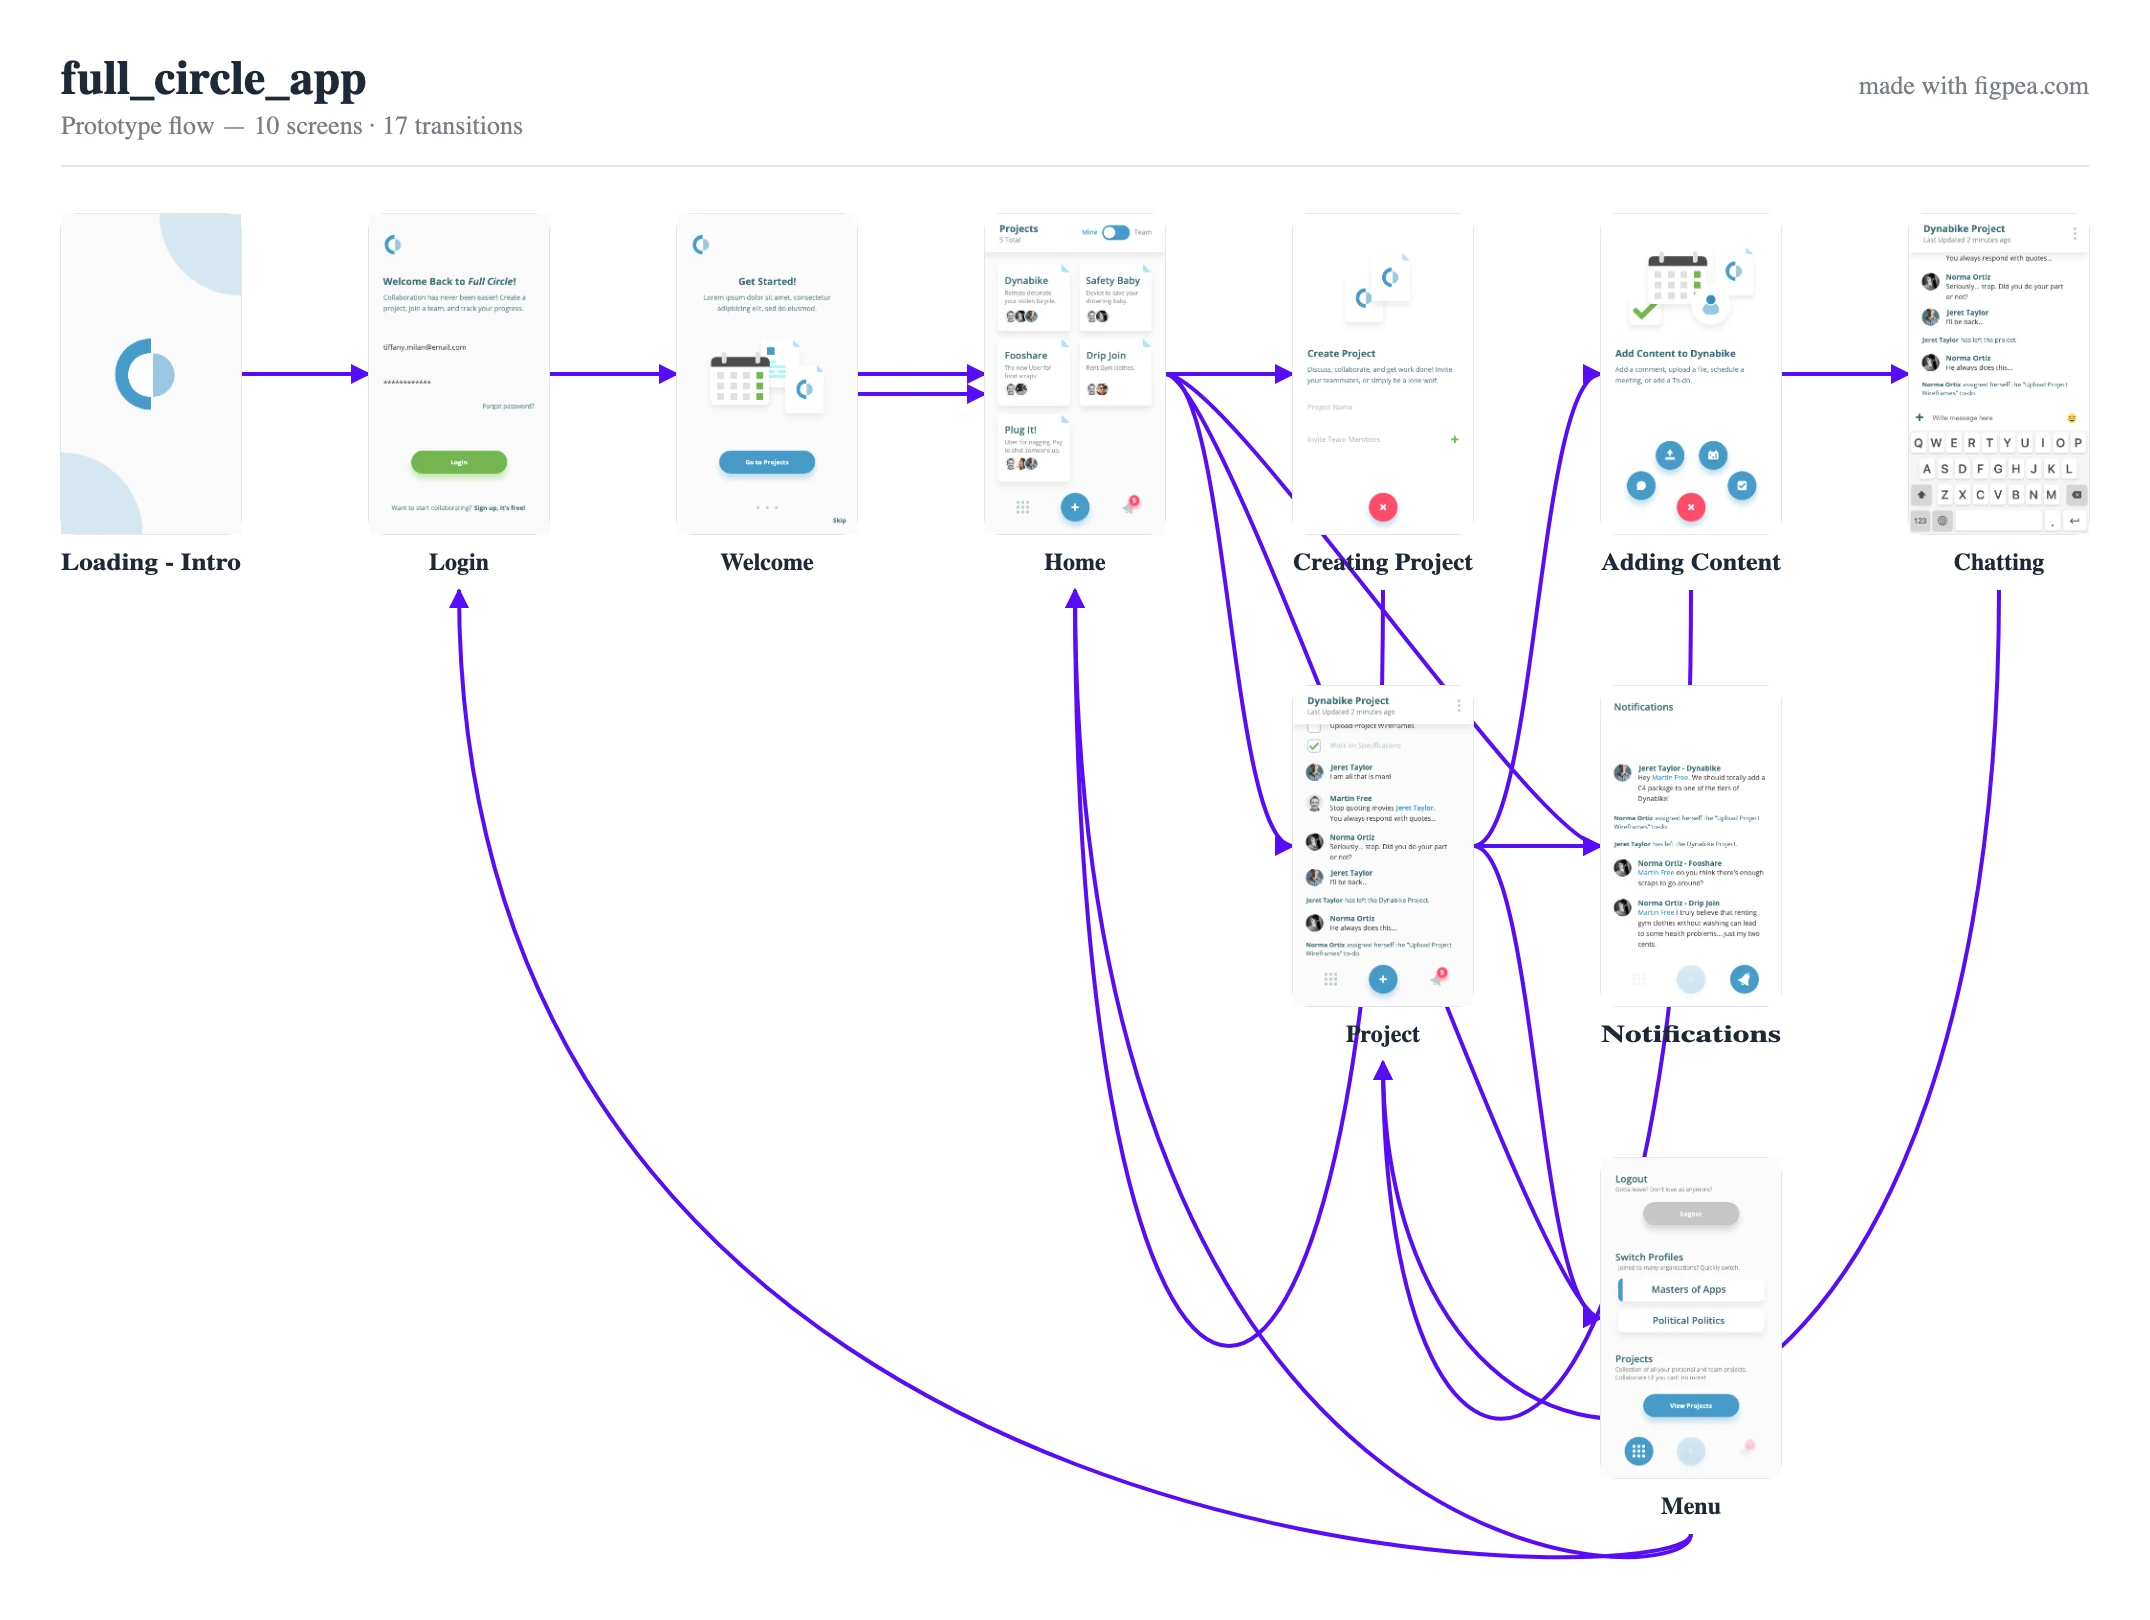The width and height of the screenshot is (2150, 1620).
Task: Open Drip Join project card on Home
Action: tap(1115, 372)
